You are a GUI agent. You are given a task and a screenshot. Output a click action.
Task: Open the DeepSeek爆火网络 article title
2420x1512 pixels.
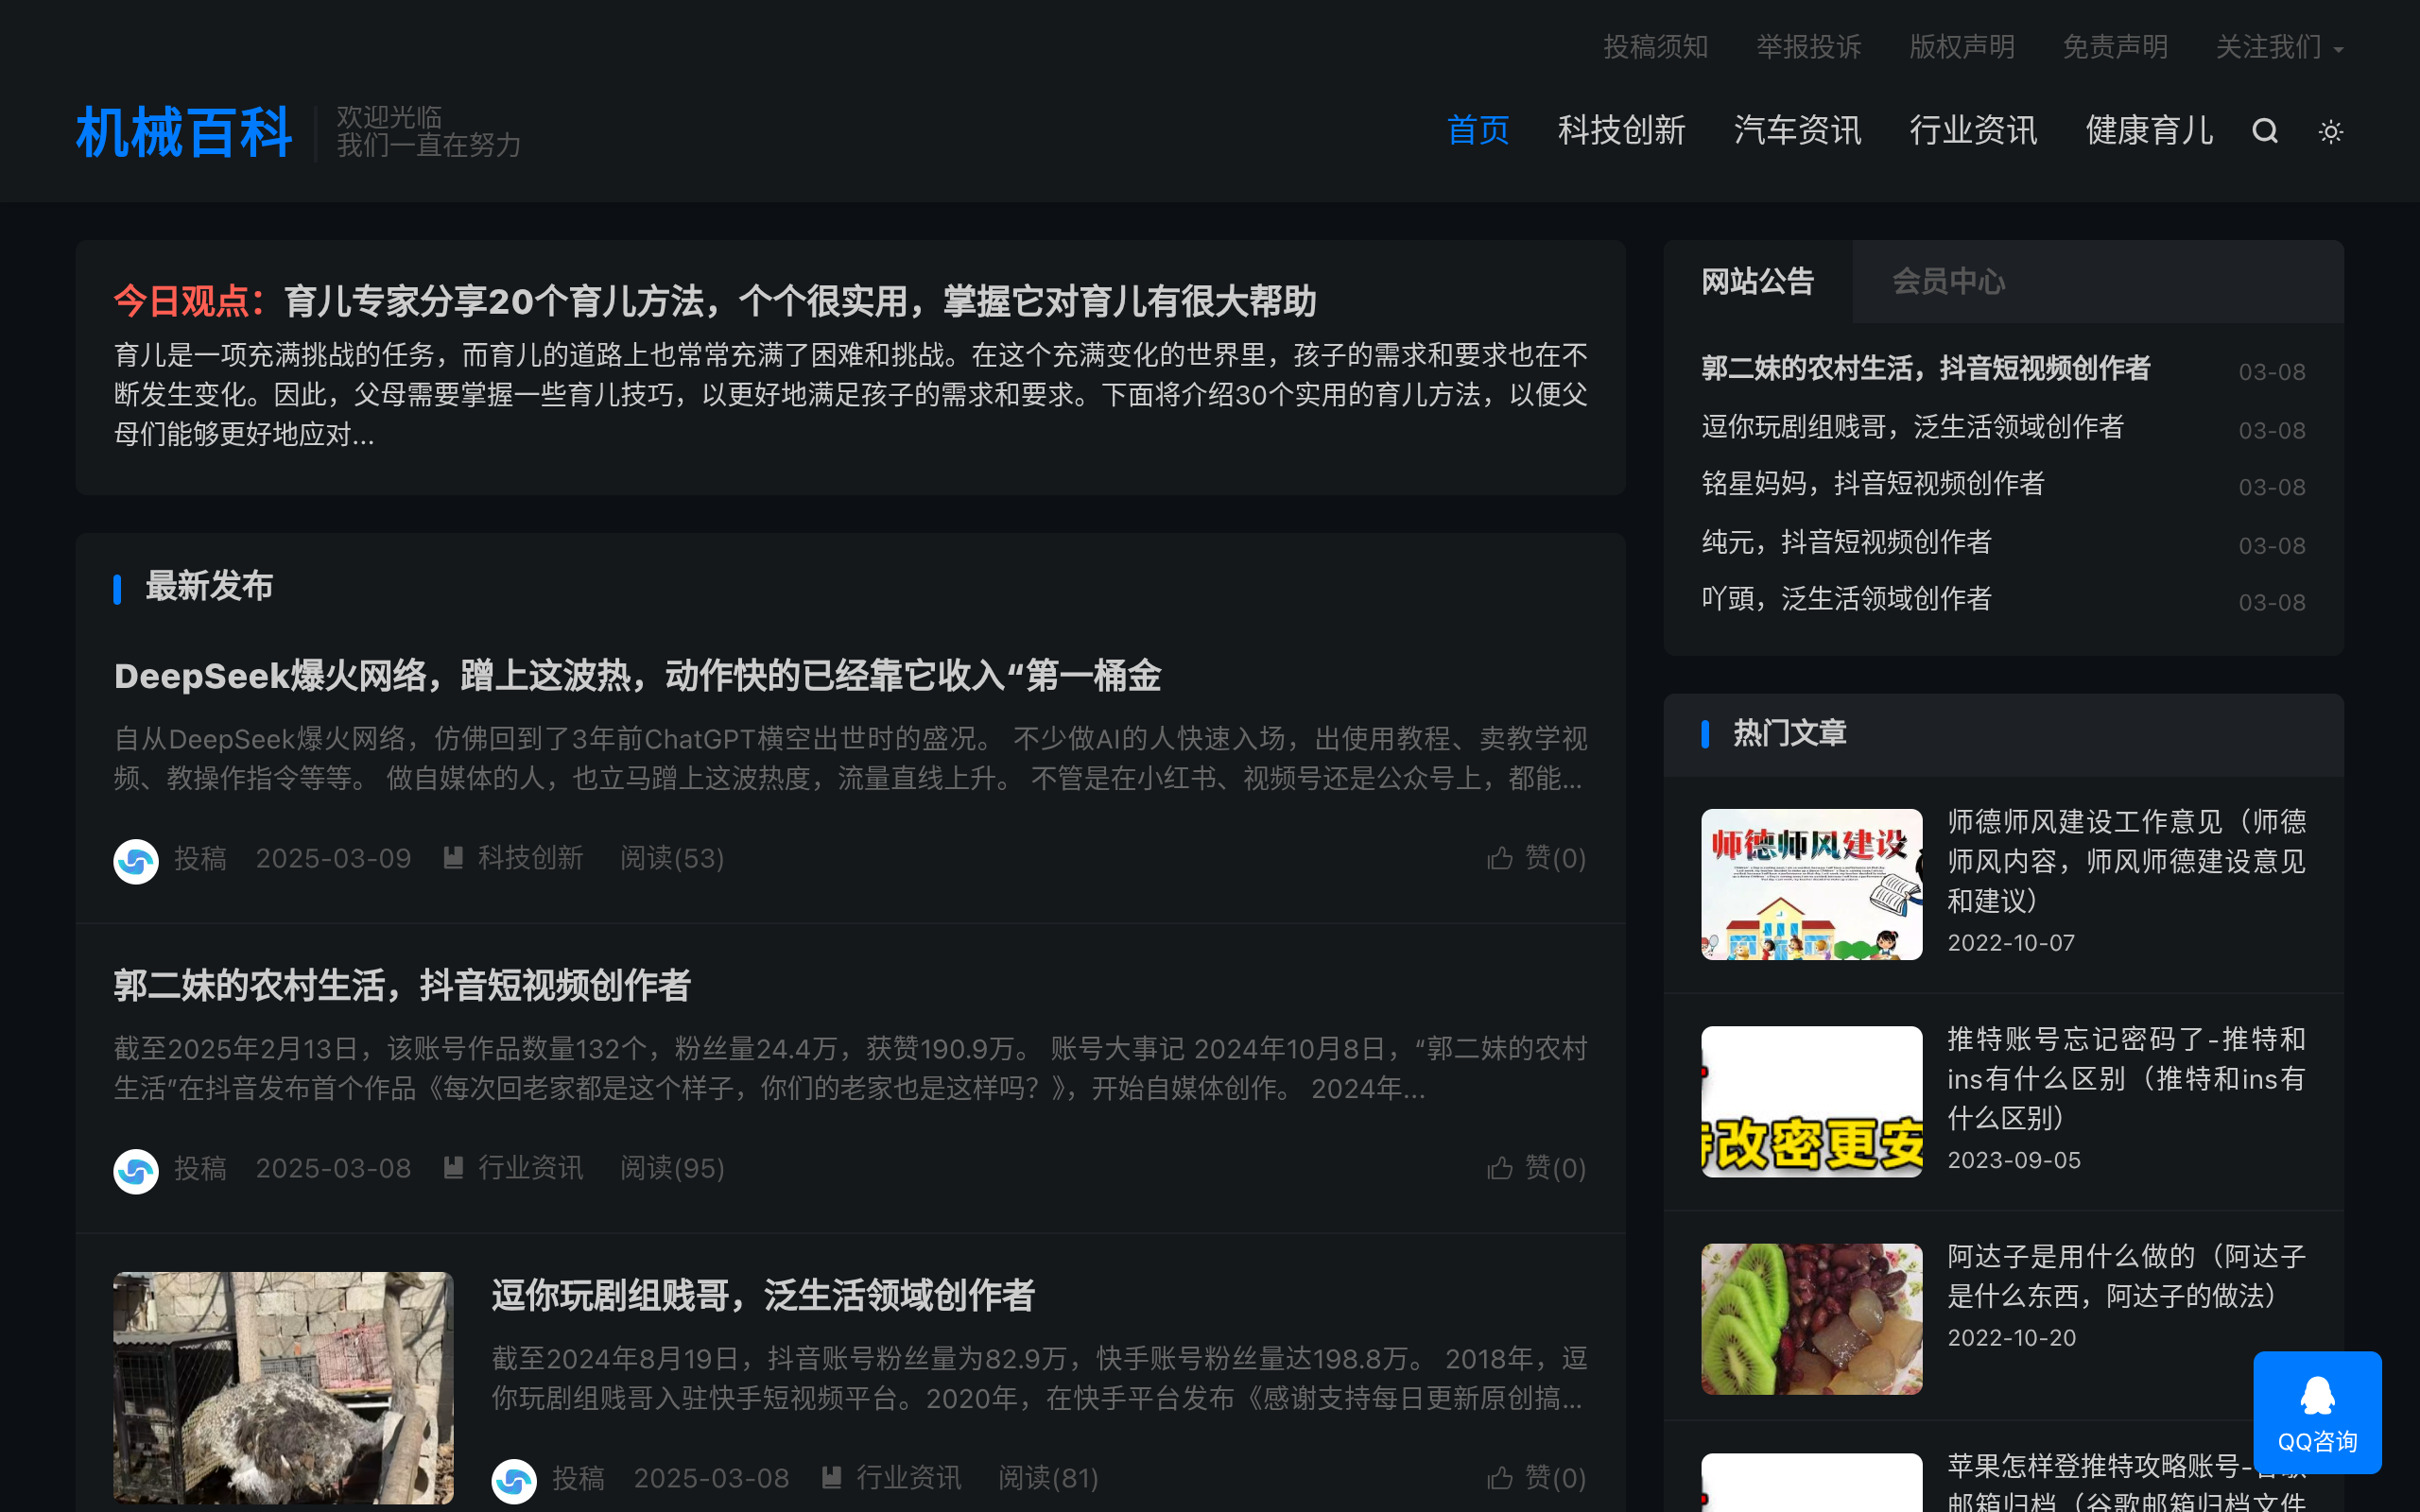(x=637, y=676)
